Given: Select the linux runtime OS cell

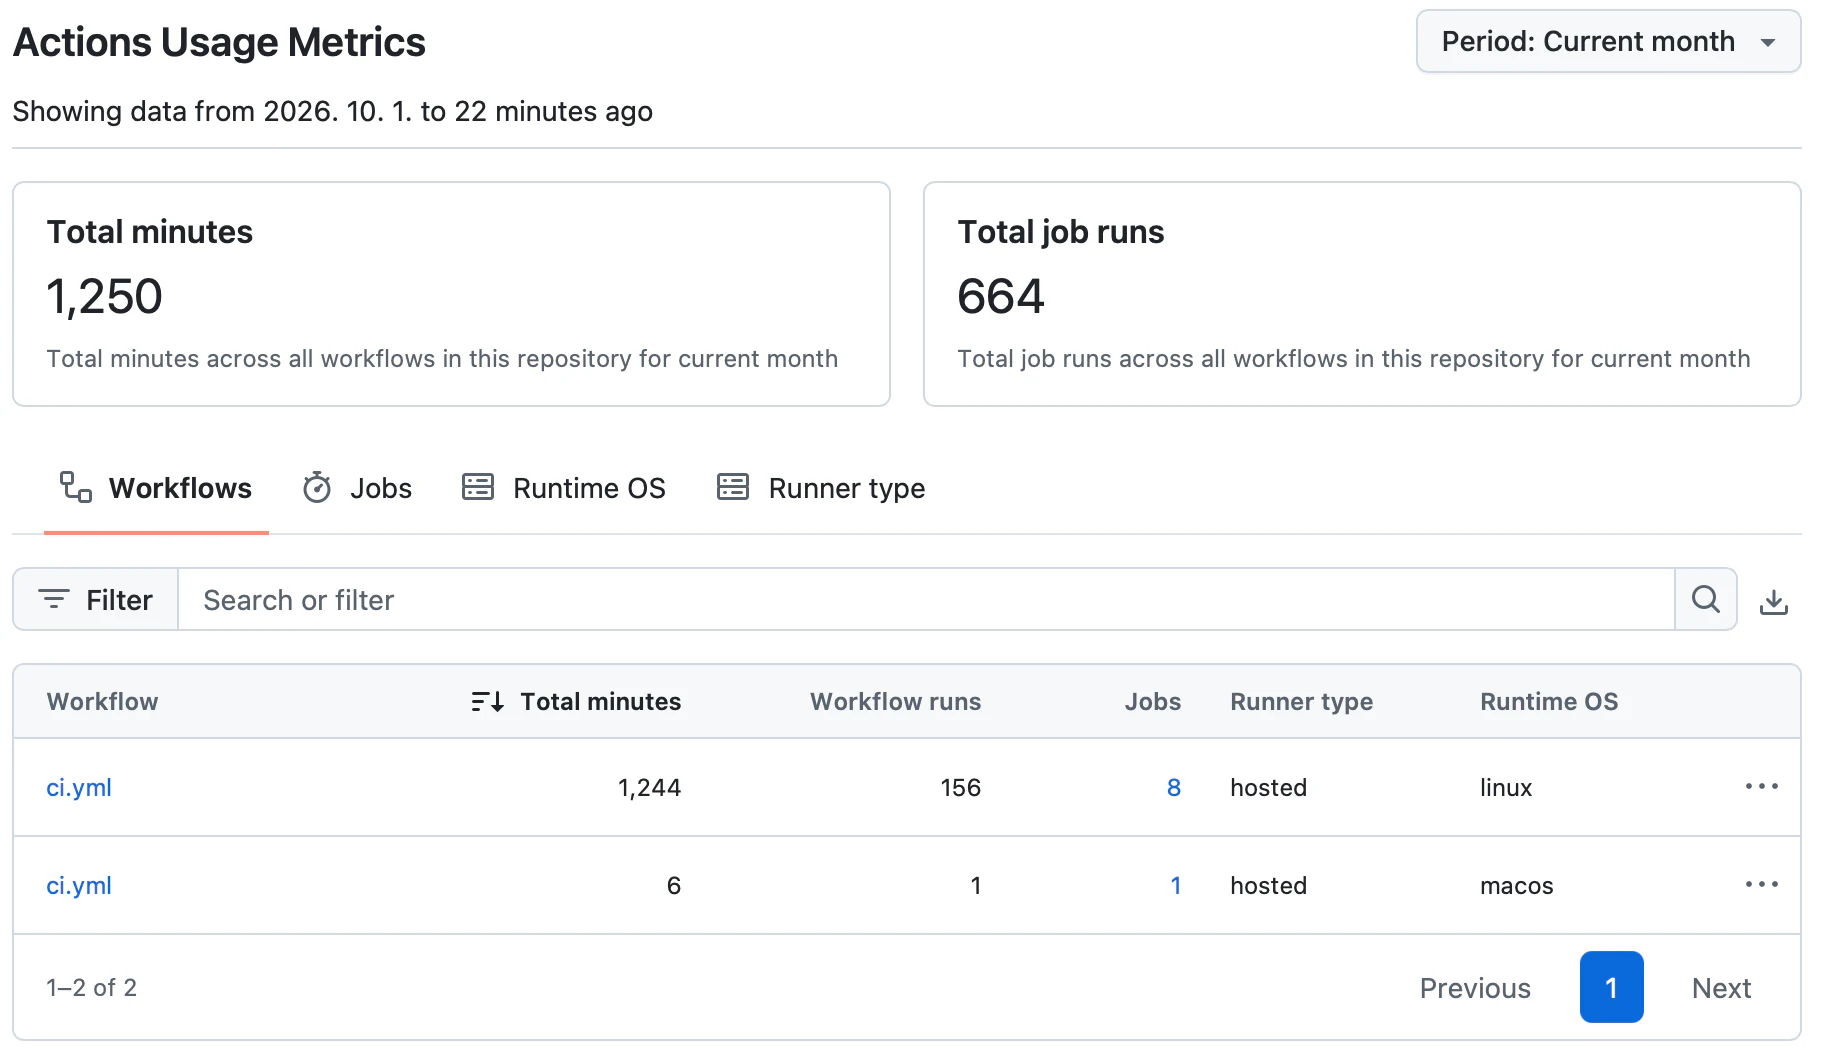Looking at the screenshot, I should (1506, 788).
